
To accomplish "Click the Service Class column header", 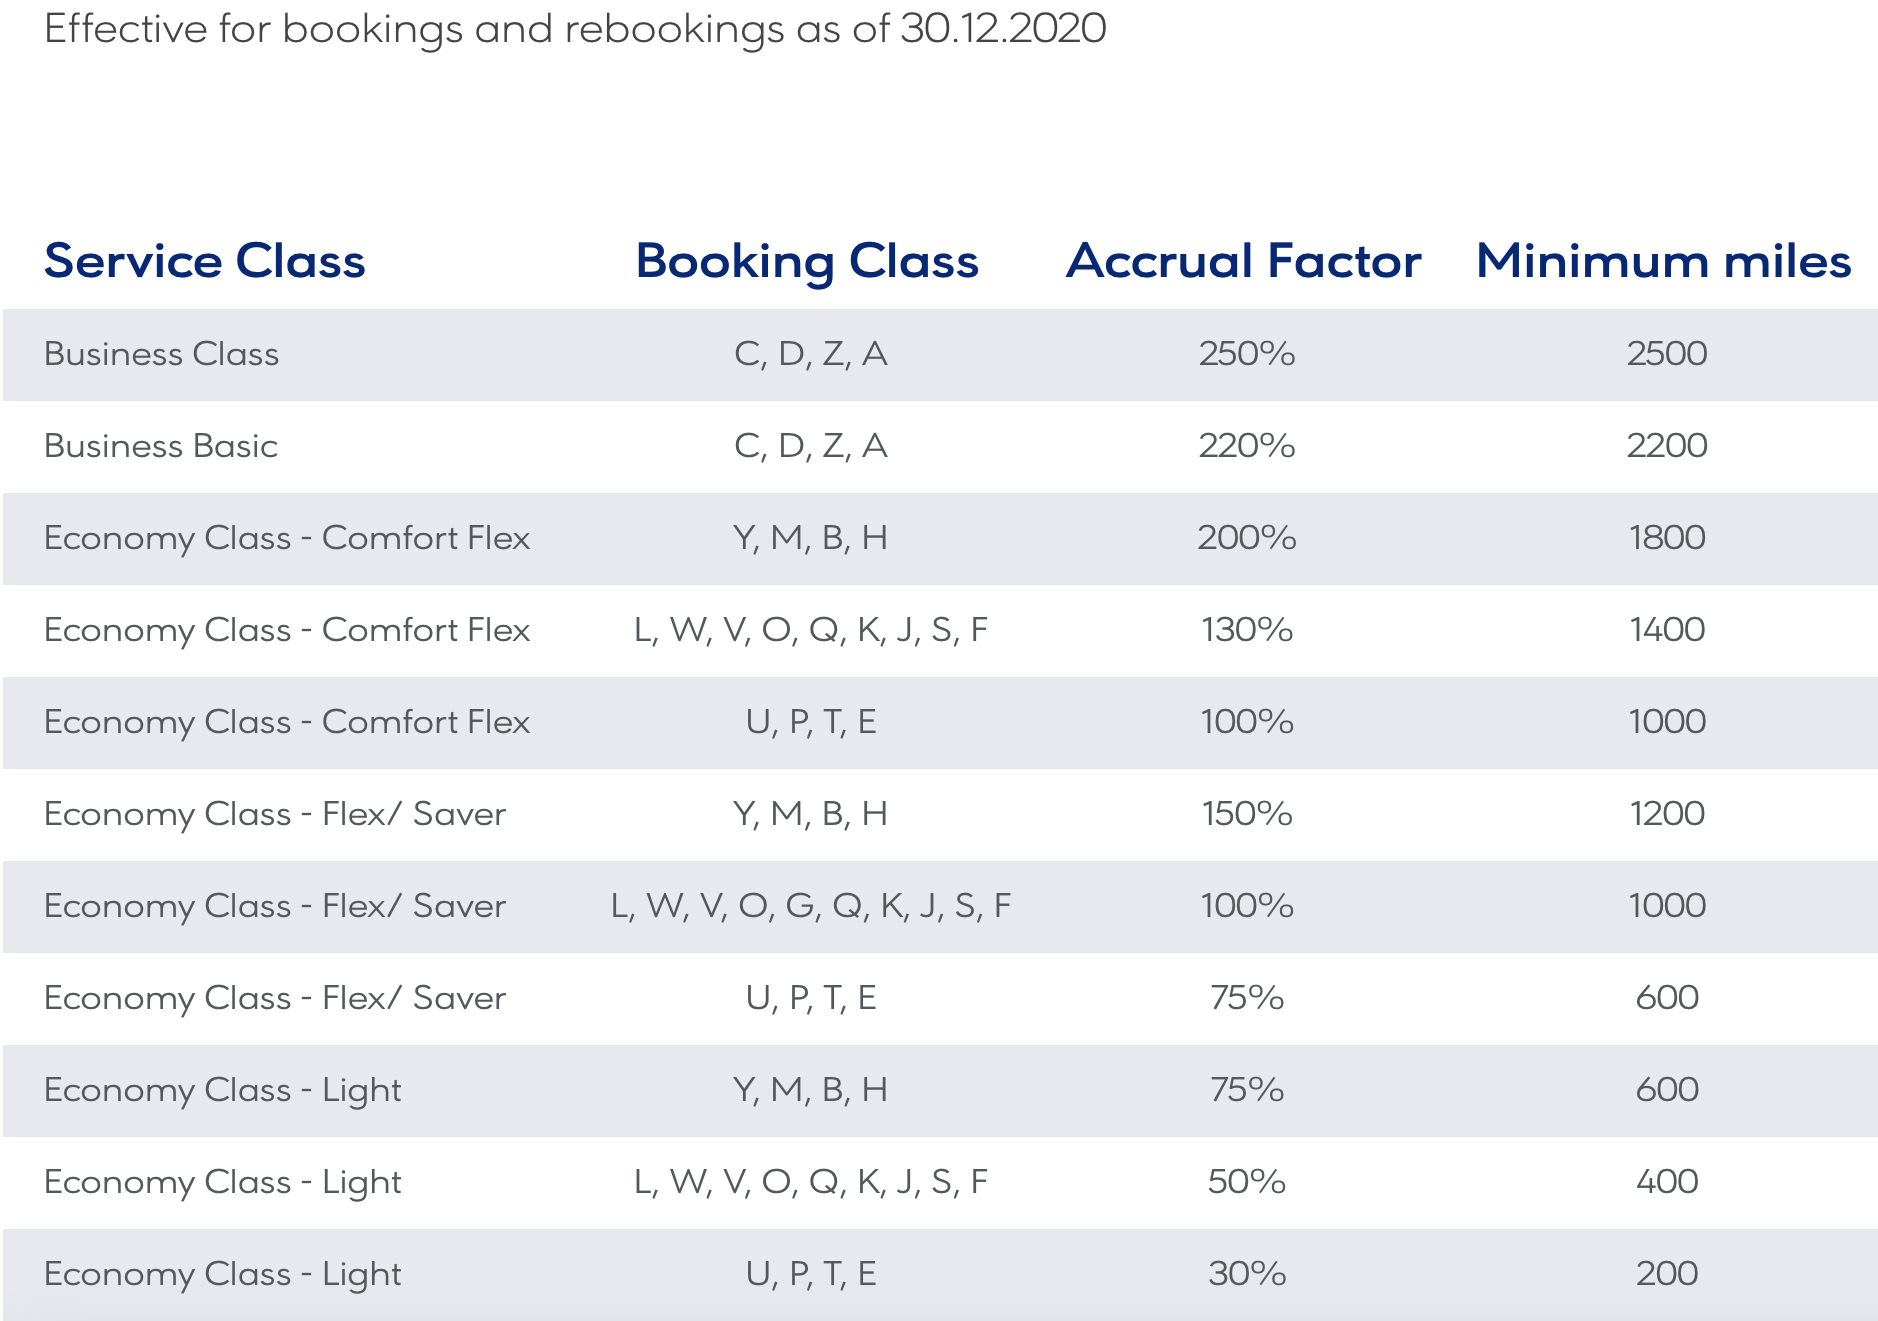I will [205, 262].
